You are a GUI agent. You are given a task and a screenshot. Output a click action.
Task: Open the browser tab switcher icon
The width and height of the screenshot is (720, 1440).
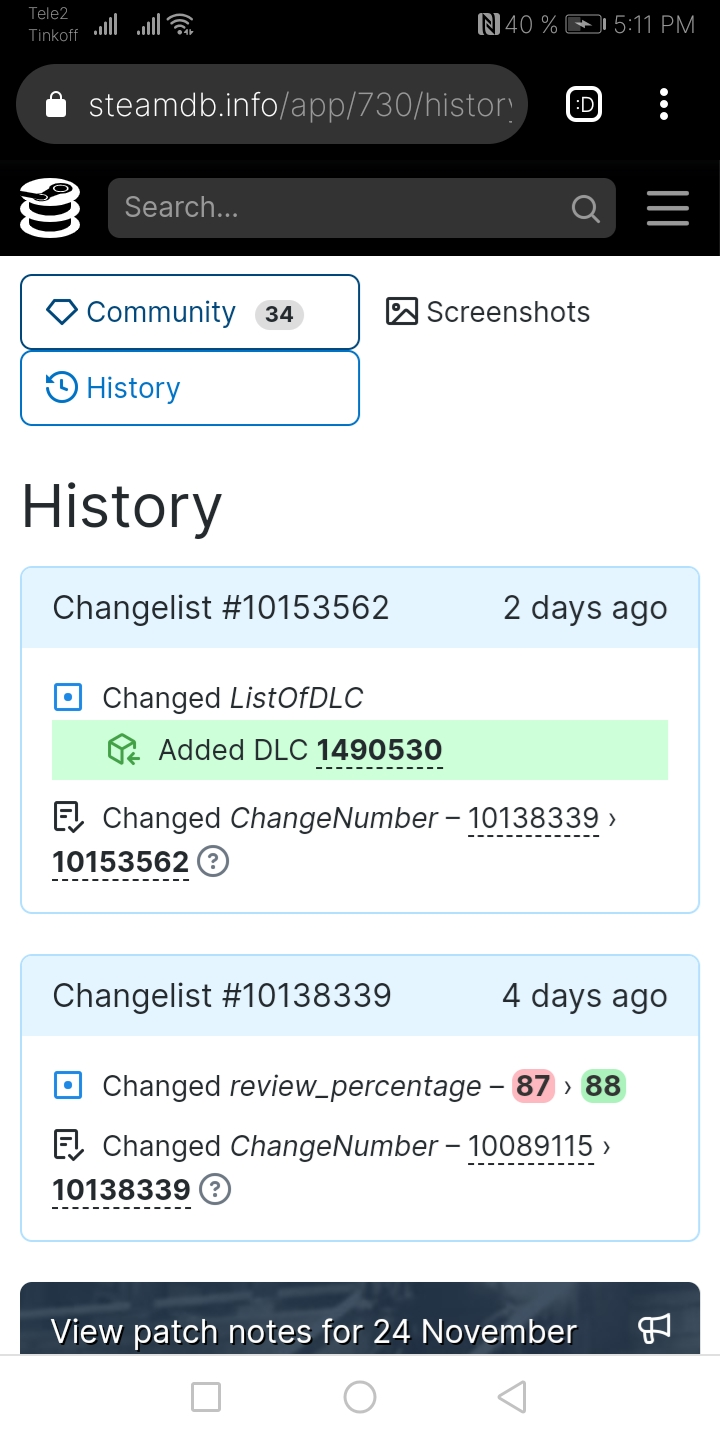584,104
